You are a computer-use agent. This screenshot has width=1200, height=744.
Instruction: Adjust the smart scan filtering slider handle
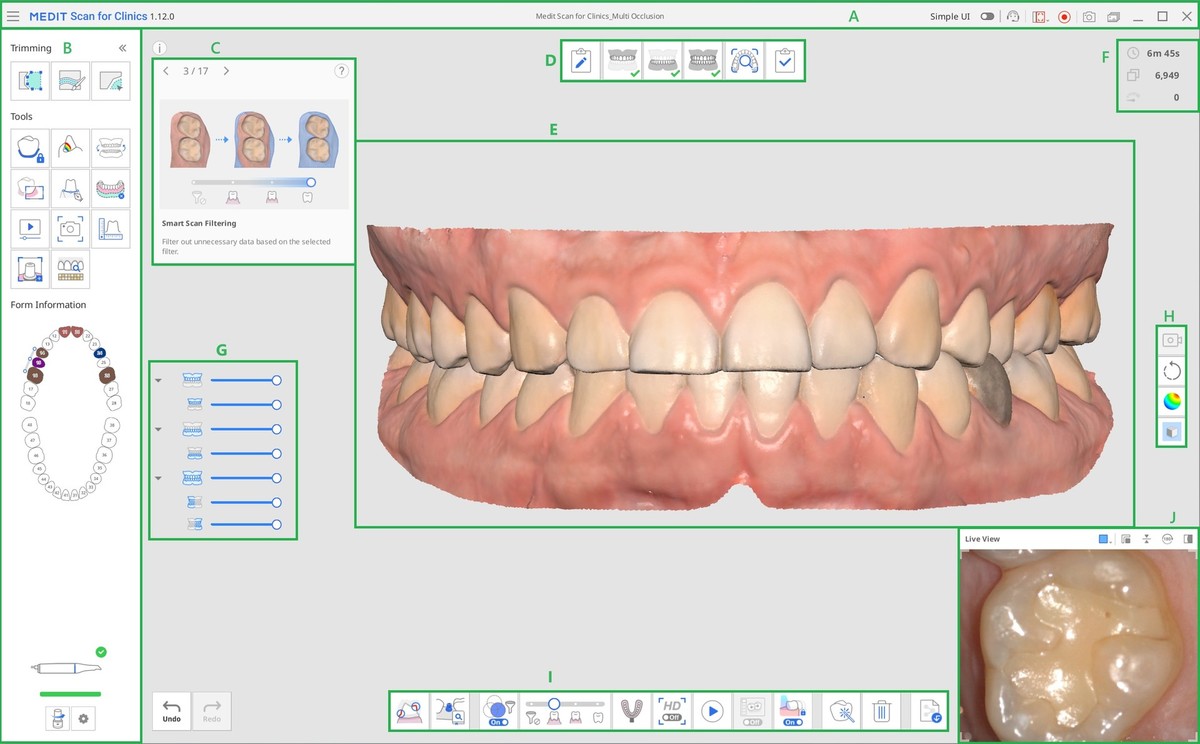554,704
